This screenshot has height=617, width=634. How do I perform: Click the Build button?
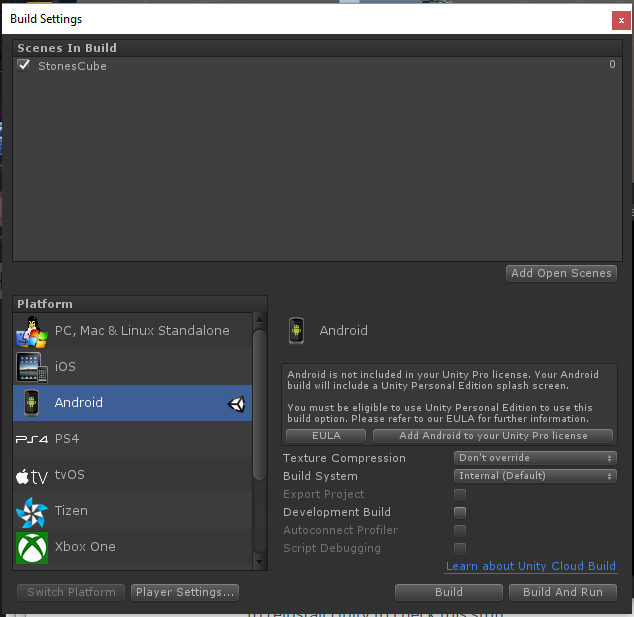(x=449, y=592)
